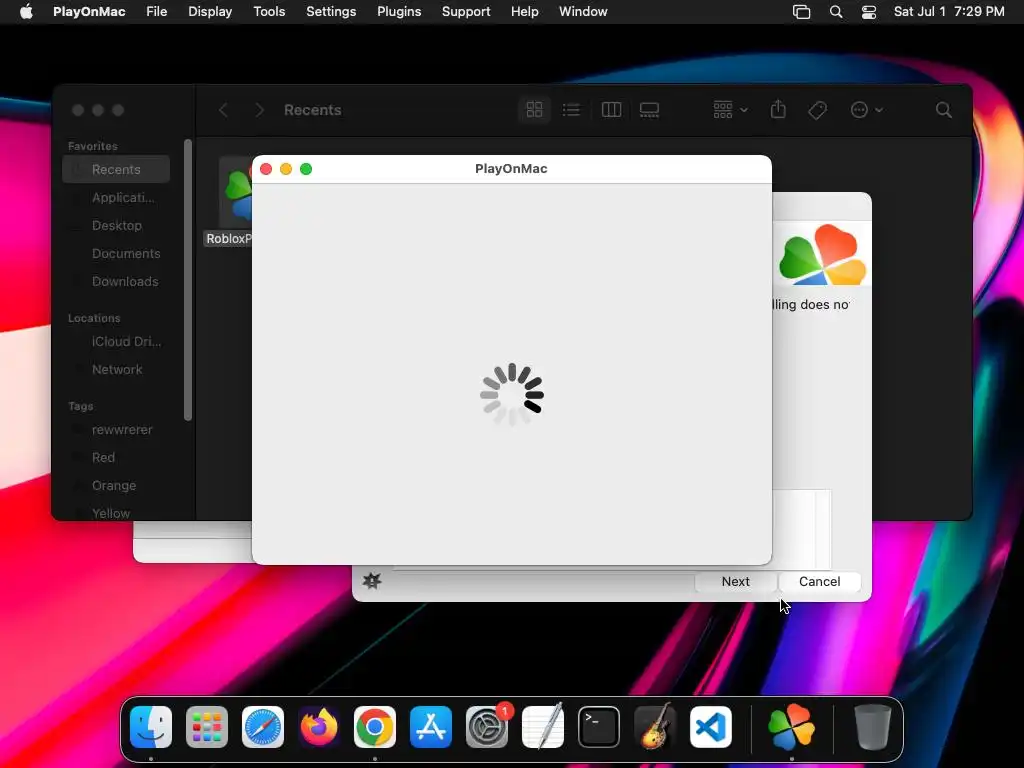Viewport: 1024px width, 768px height.
Task: Open Google Chrome from the Dock
Action: [x=375, y=727]
